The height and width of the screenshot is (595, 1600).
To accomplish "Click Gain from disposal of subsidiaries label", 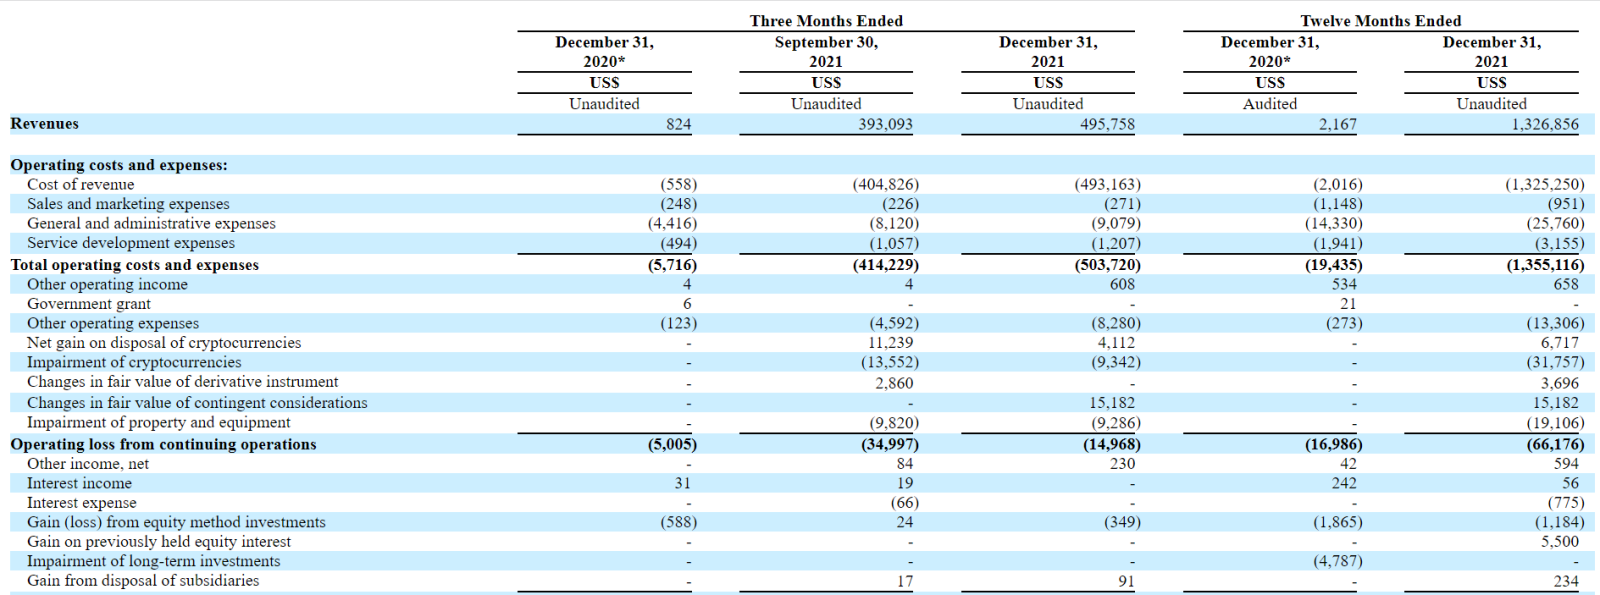I will [x=143, y=581].
